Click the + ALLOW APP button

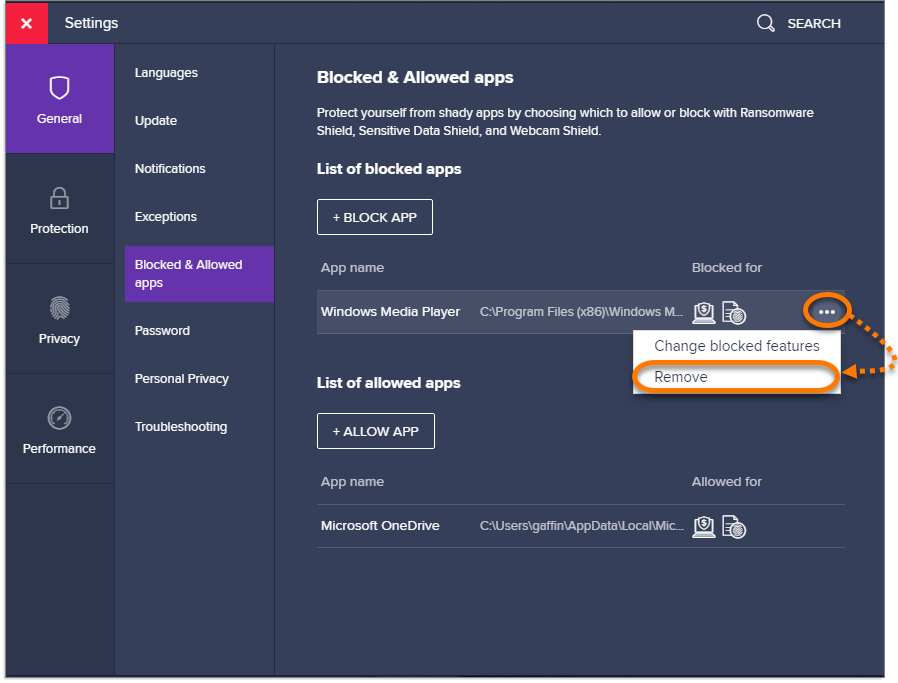376,431
